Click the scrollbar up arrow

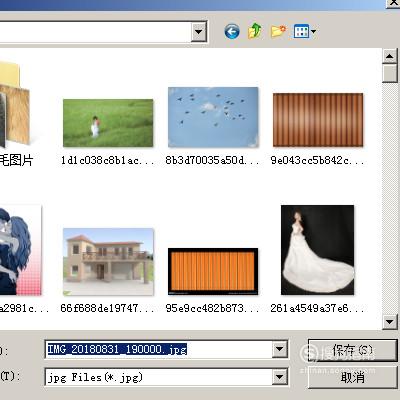click(389, 56)
